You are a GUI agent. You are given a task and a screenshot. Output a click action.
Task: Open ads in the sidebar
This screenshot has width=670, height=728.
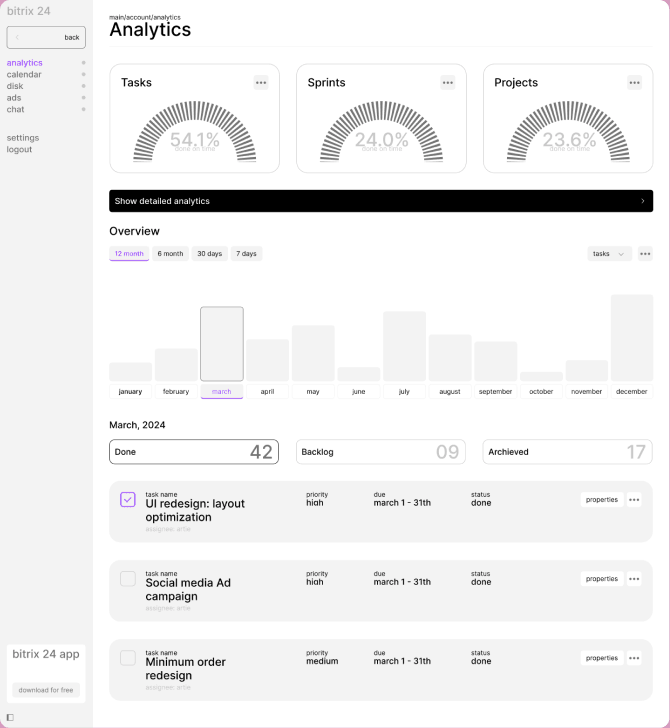click(14, 98)
